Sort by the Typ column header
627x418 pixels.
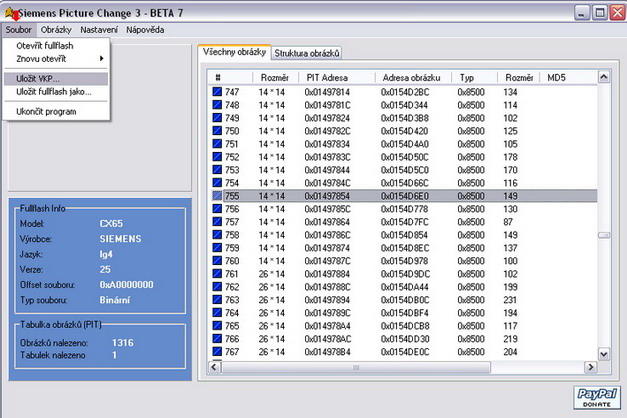(x=474, y=78)
